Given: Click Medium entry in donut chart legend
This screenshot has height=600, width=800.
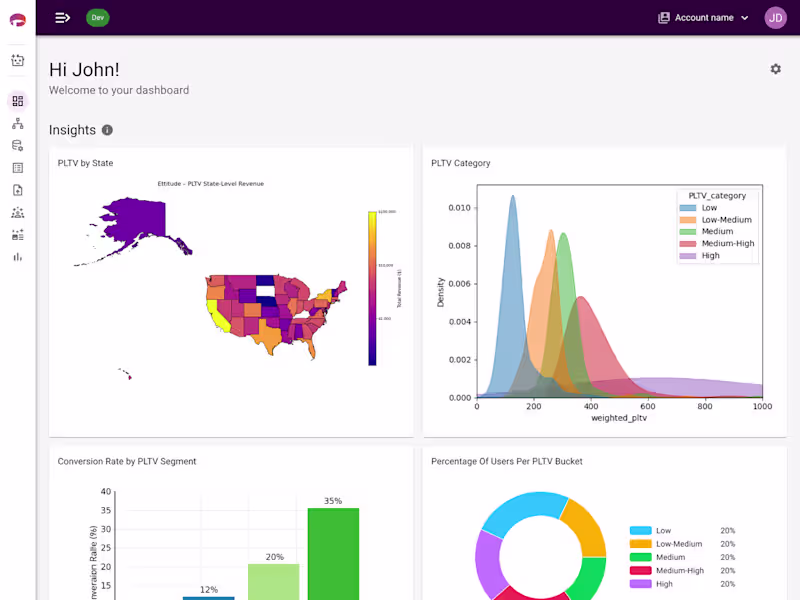Looking at the screenshot, I should click(682, 557).
